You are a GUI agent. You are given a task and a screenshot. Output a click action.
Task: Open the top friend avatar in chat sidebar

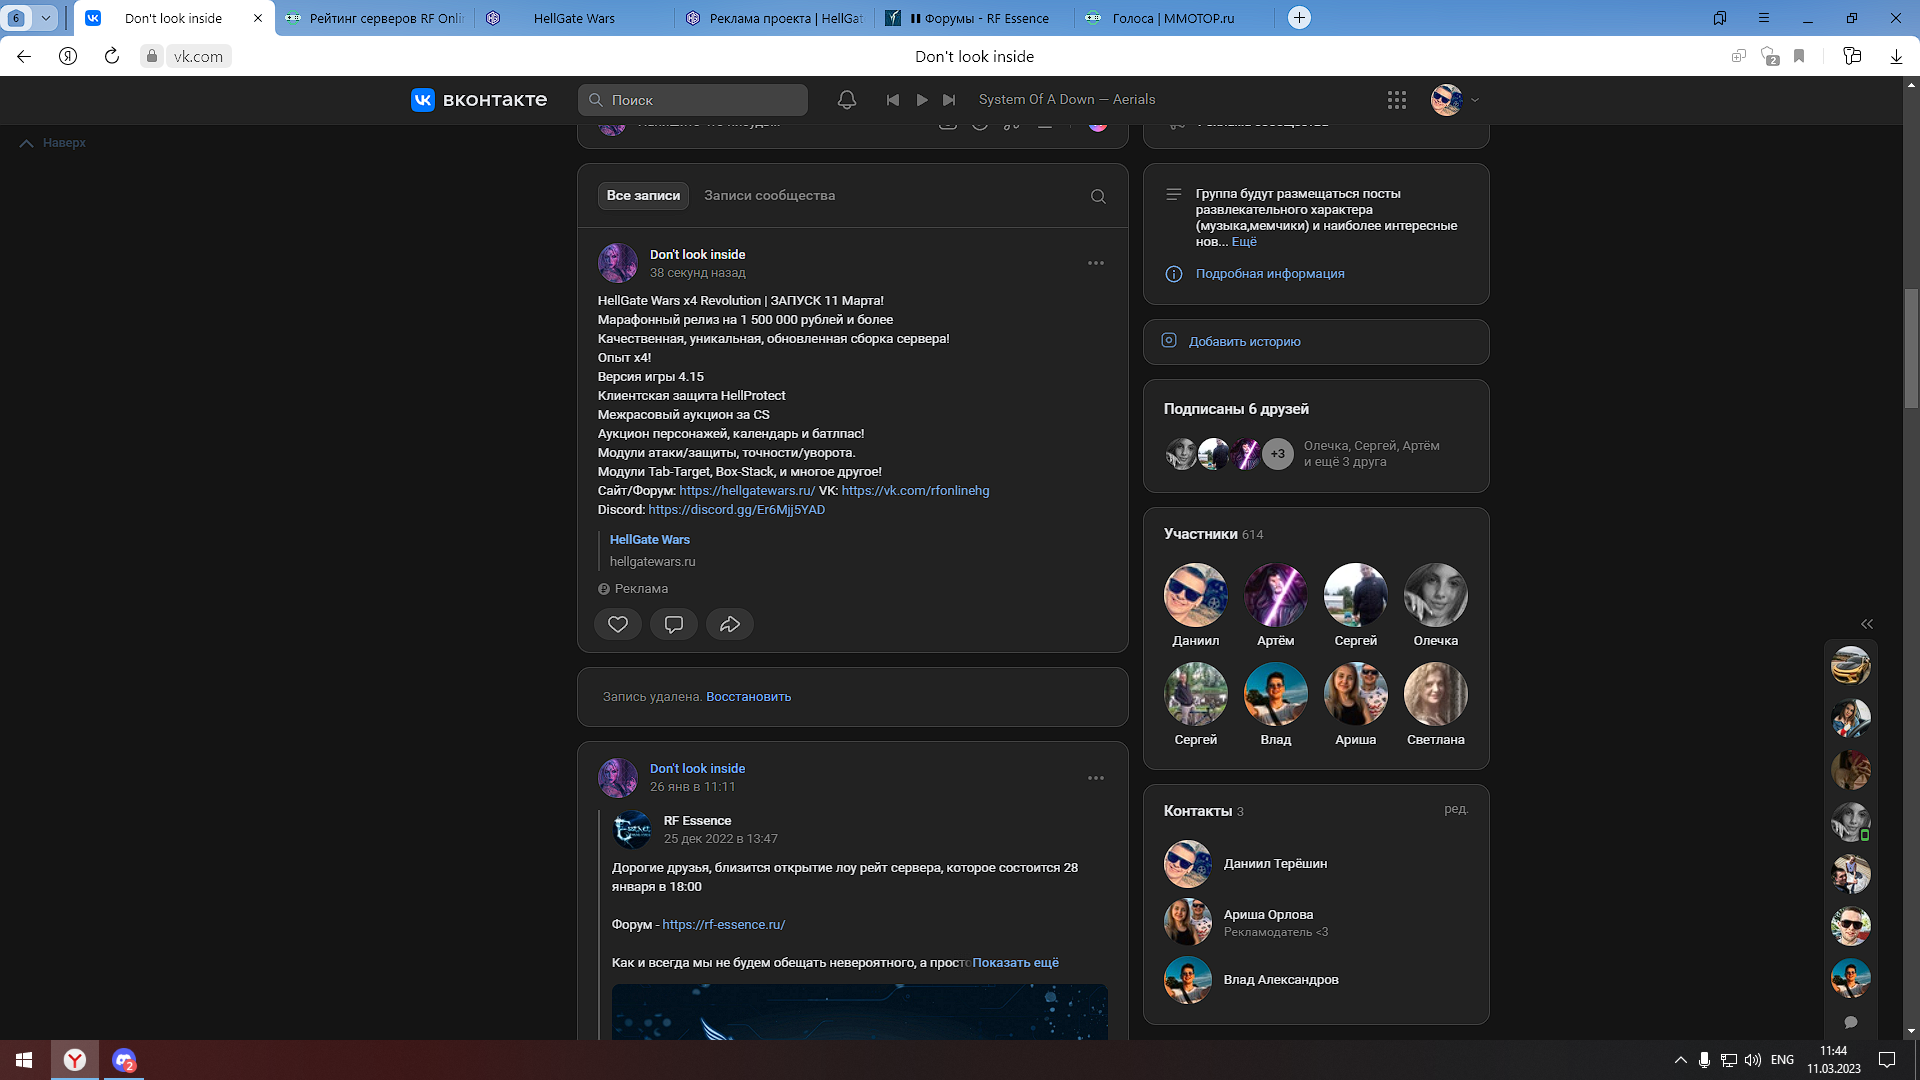1851,666
